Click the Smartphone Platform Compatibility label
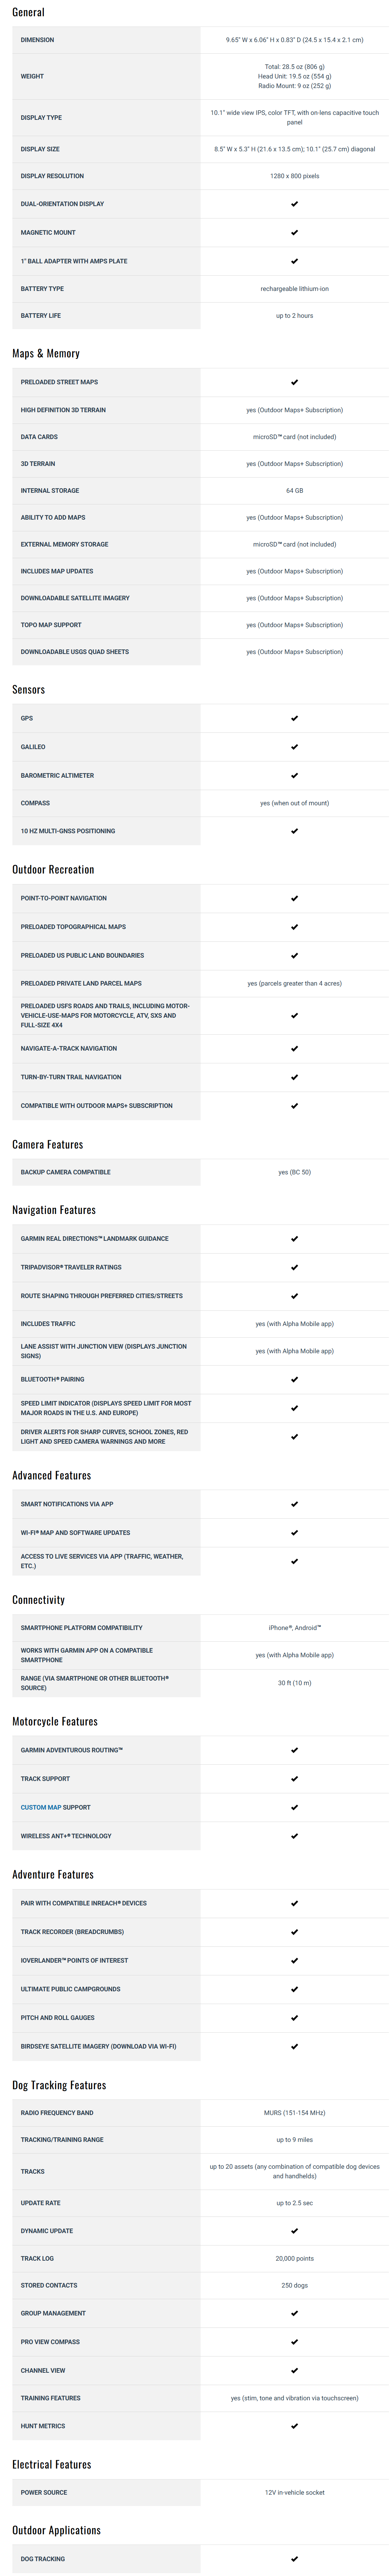Viewport: 390px width, 2576px height. point(82,1628)
